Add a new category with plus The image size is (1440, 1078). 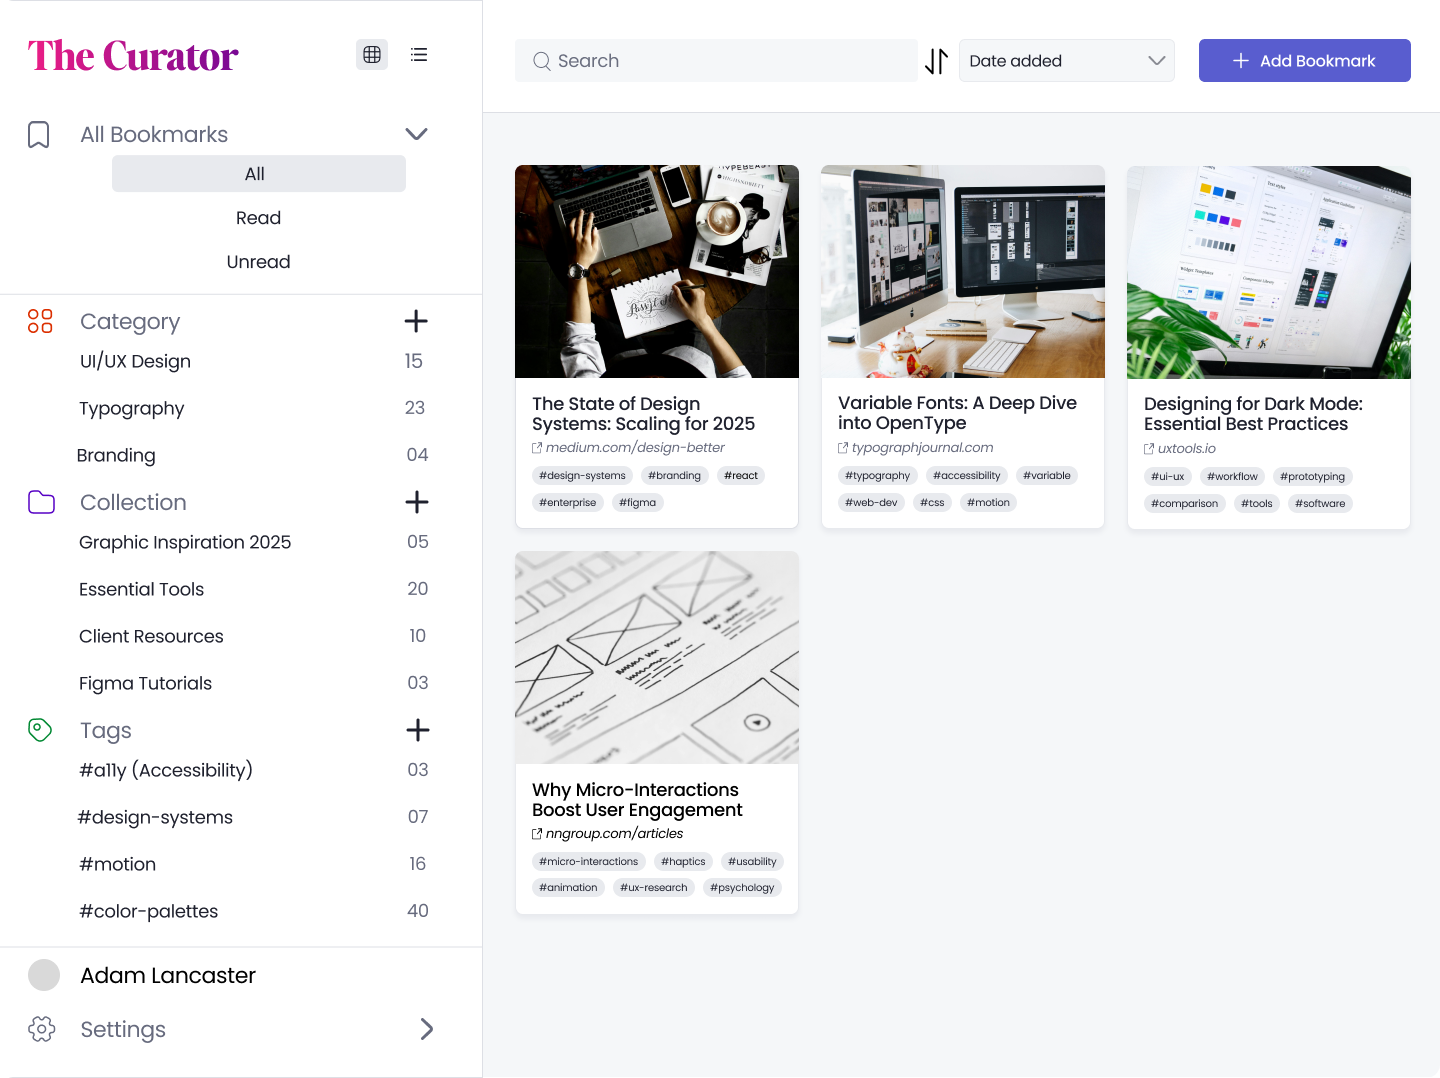click(x=416, y=321)
